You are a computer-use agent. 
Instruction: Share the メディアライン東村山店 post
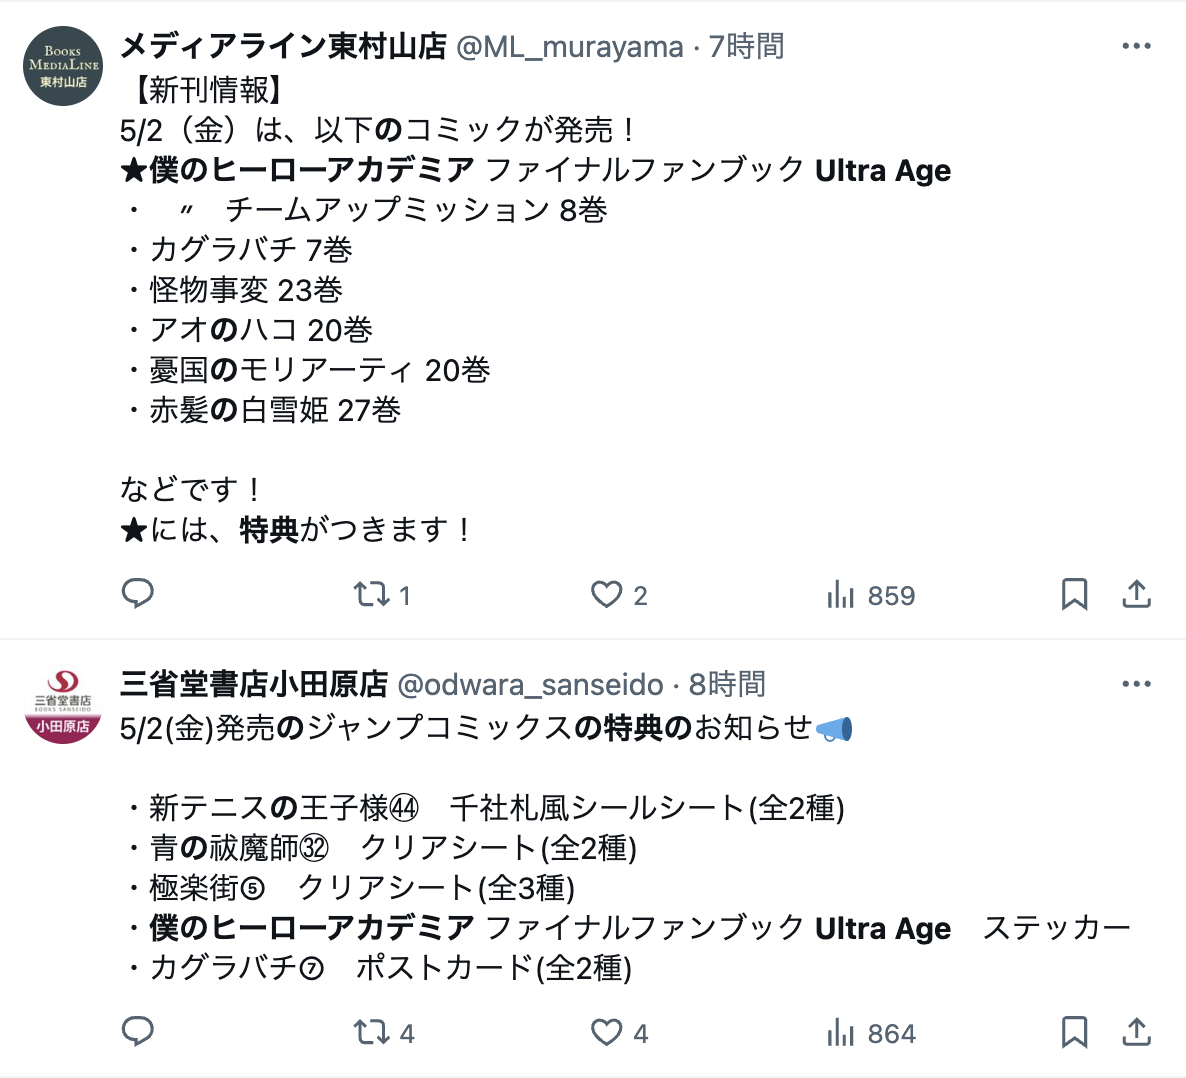(1136, 595)
